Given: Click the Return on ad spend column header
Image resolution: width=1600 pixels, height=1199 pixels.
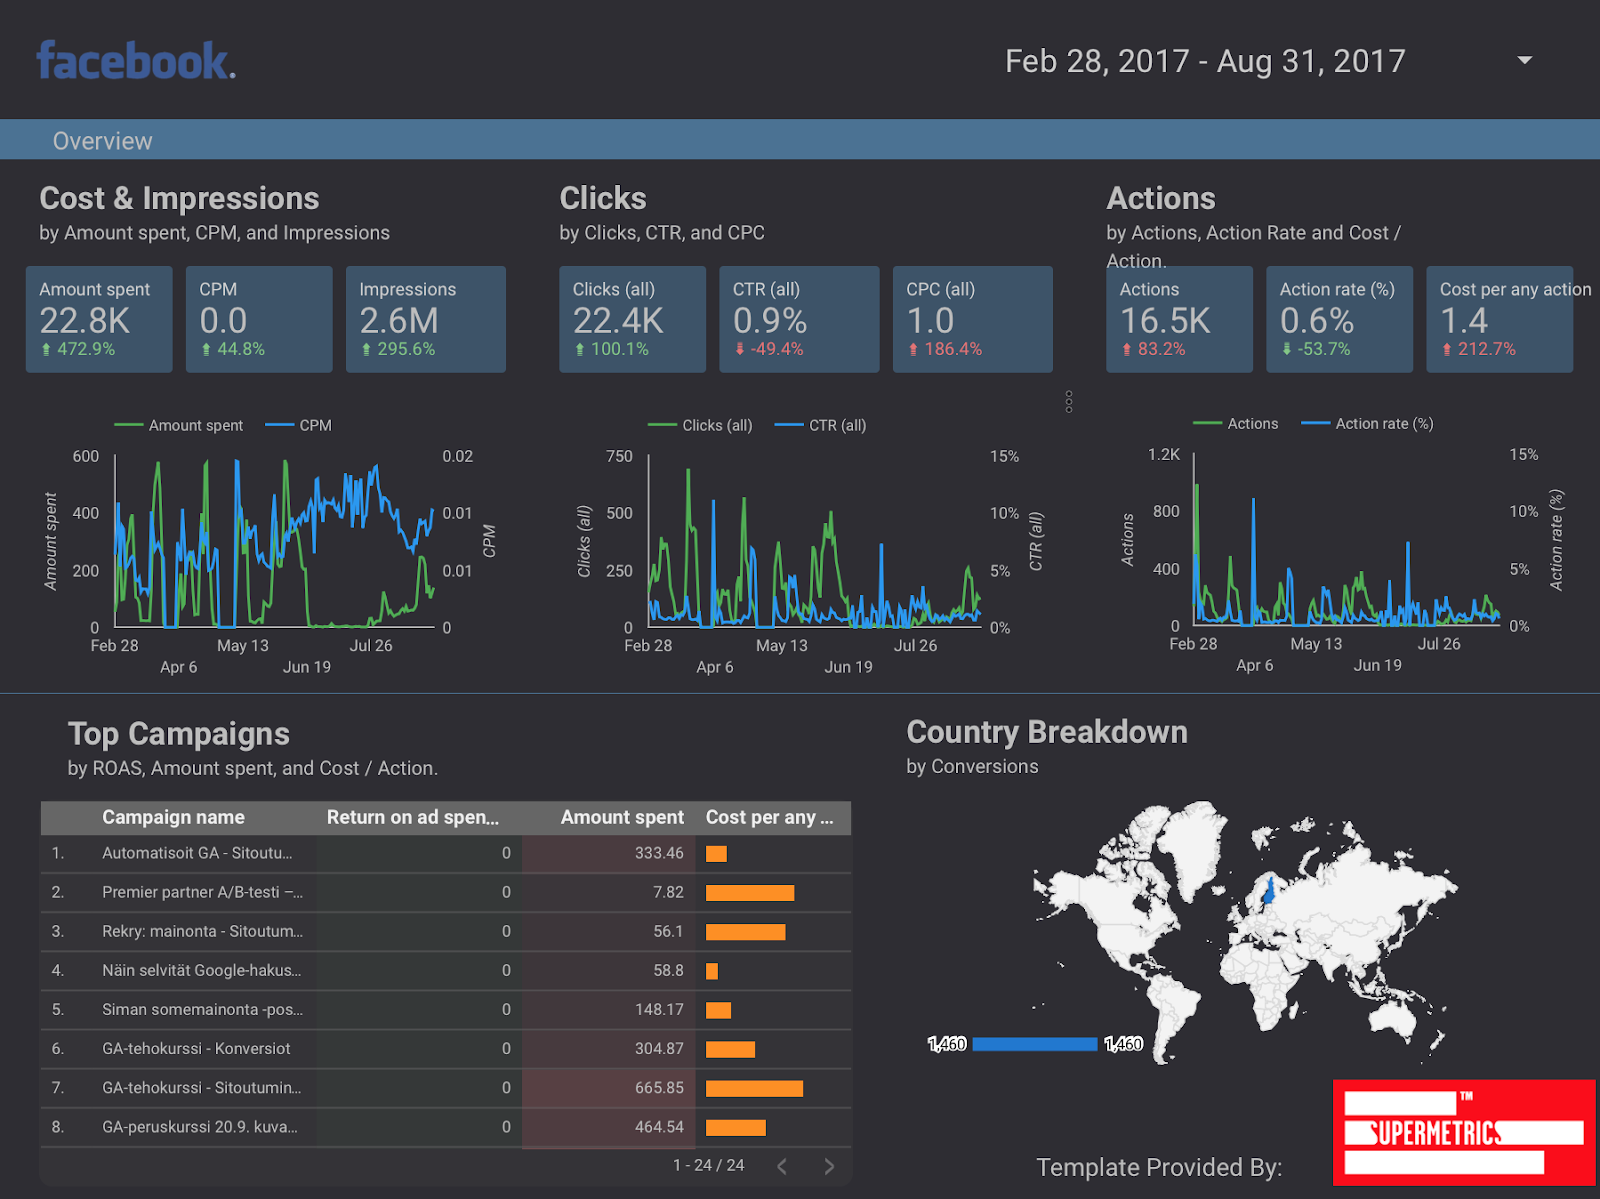Looking at the screenshot, I should 412,817.
